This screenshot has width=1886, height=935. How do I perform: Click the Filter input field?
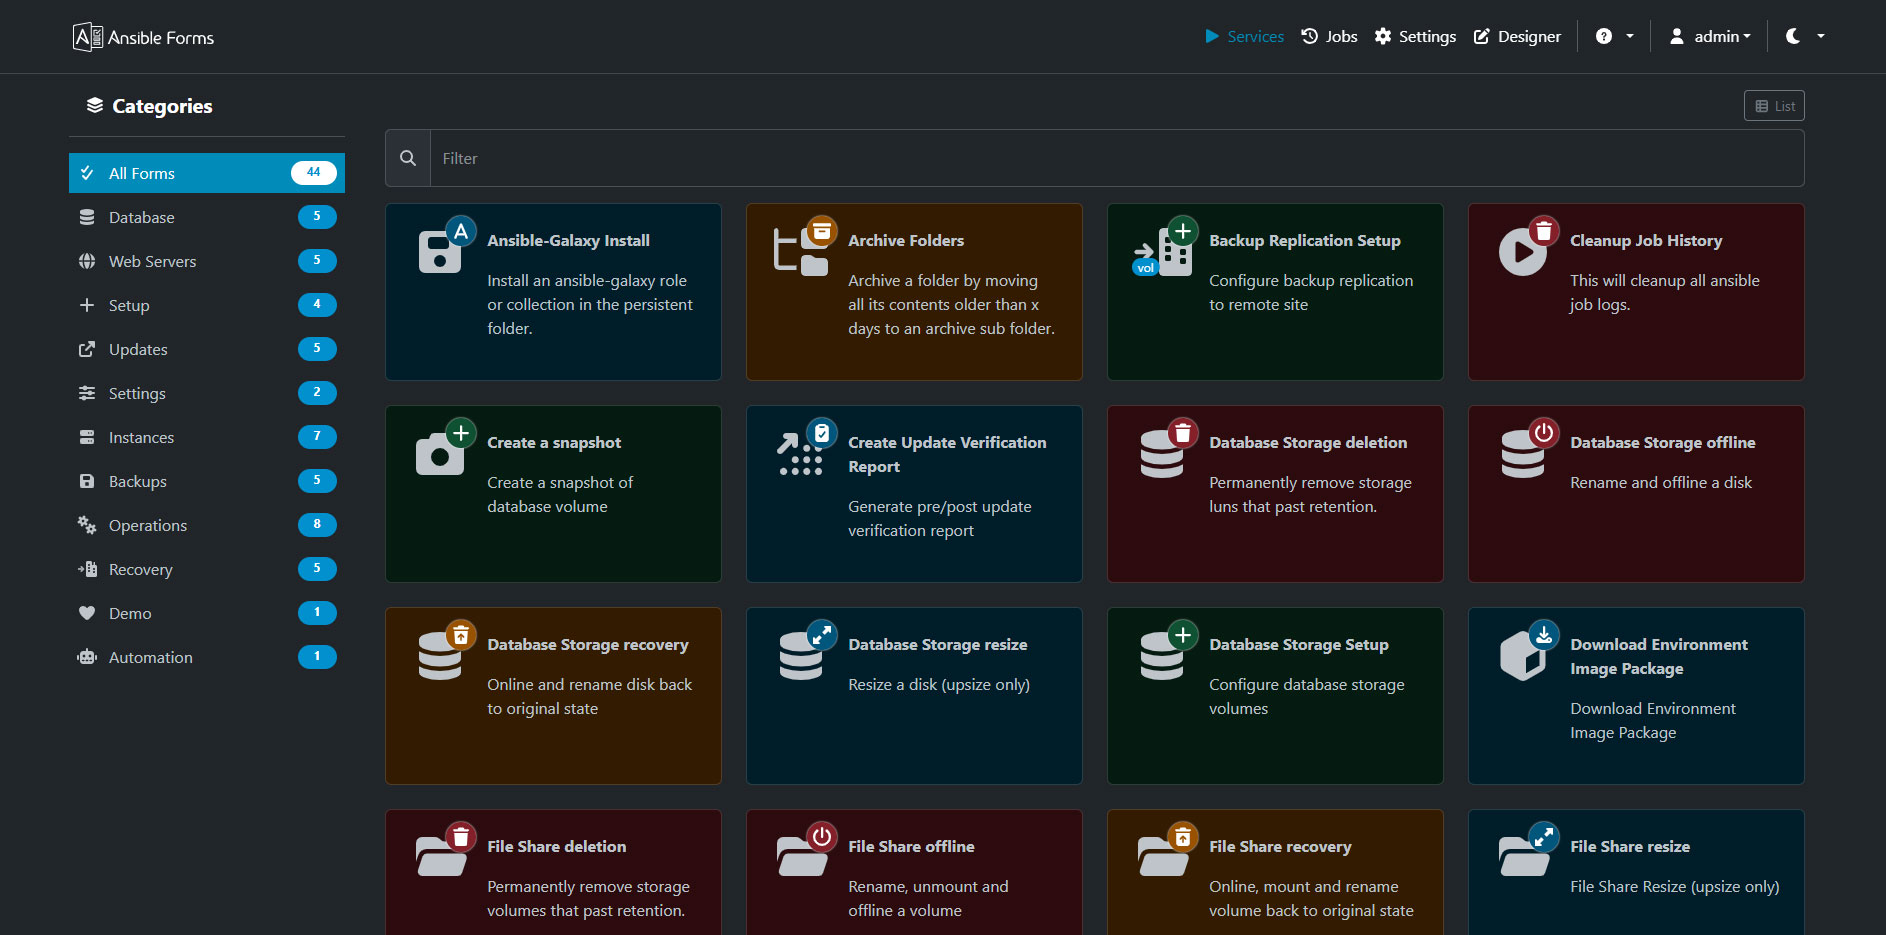tap(1116, 158)
